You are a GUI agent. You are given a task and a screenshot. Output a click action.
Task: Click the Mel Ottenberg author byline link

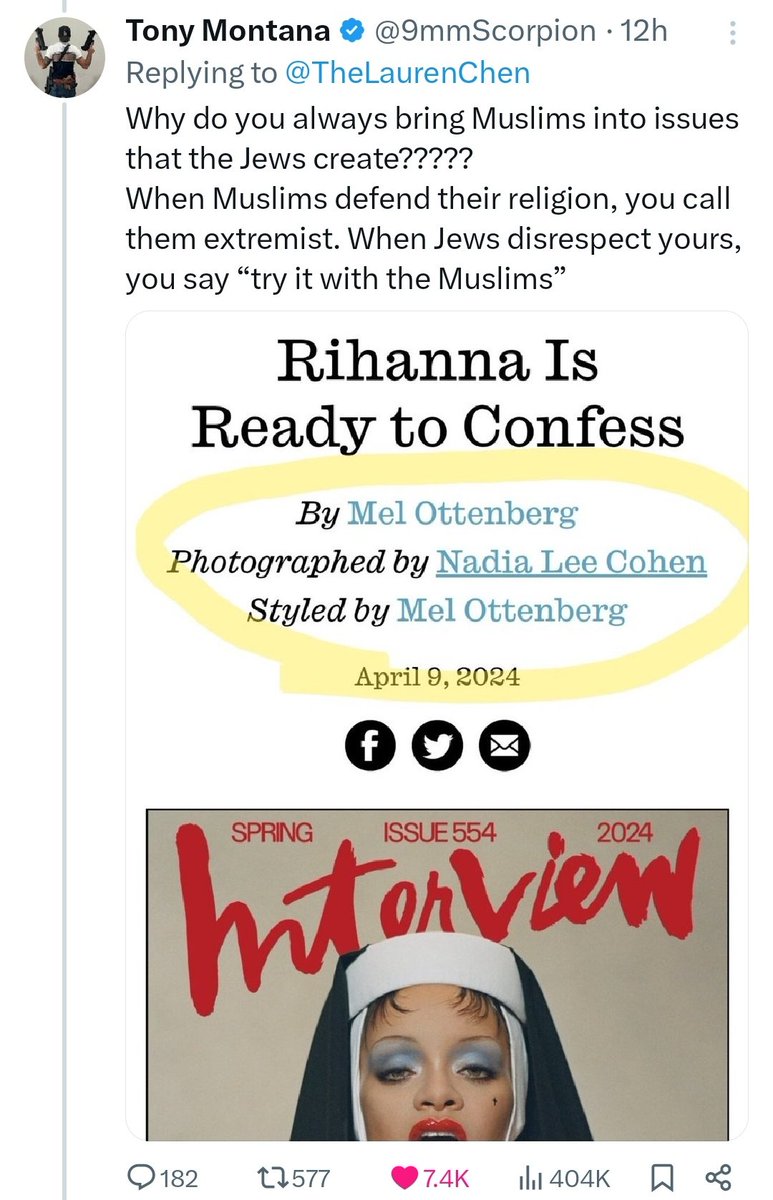(x=462, y=514)
